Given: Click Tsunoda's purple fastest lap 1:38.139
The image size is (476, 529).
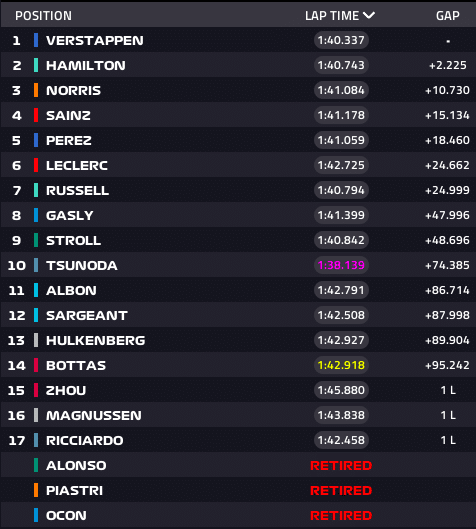Looking at the screenshot, I should [x=341, y=265].
